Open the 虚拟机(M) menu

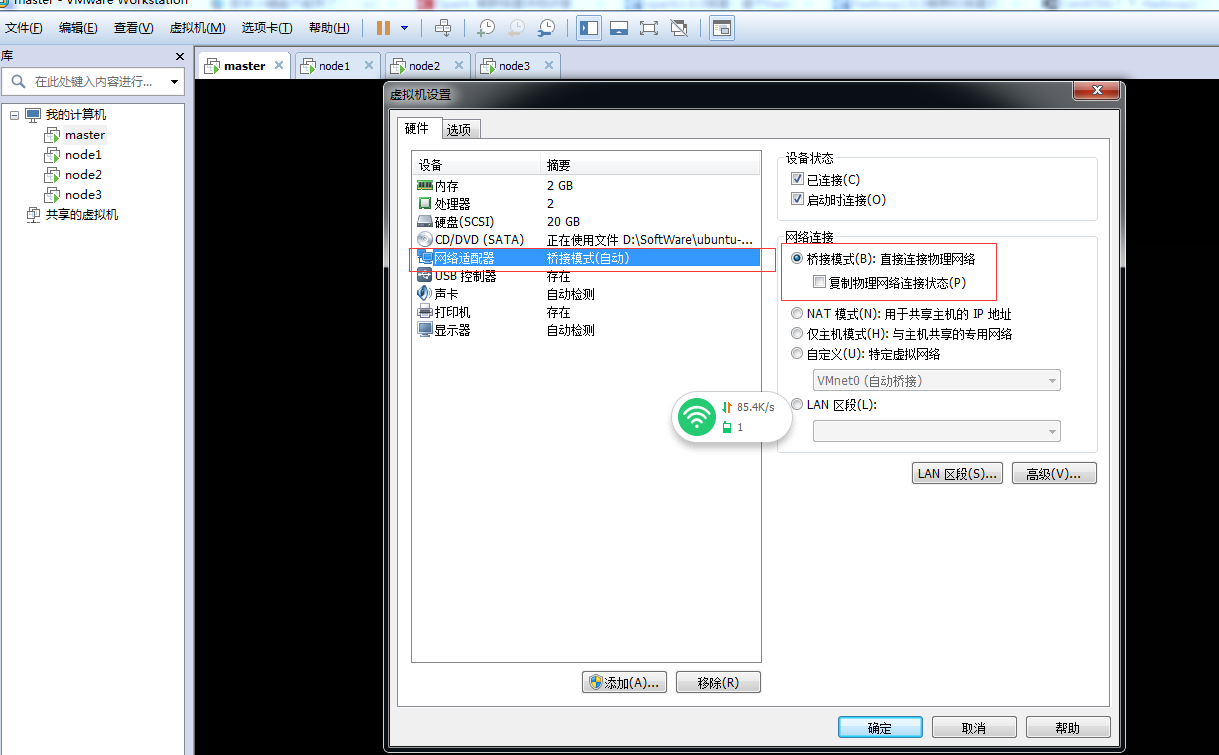click(x=197, y=28)
